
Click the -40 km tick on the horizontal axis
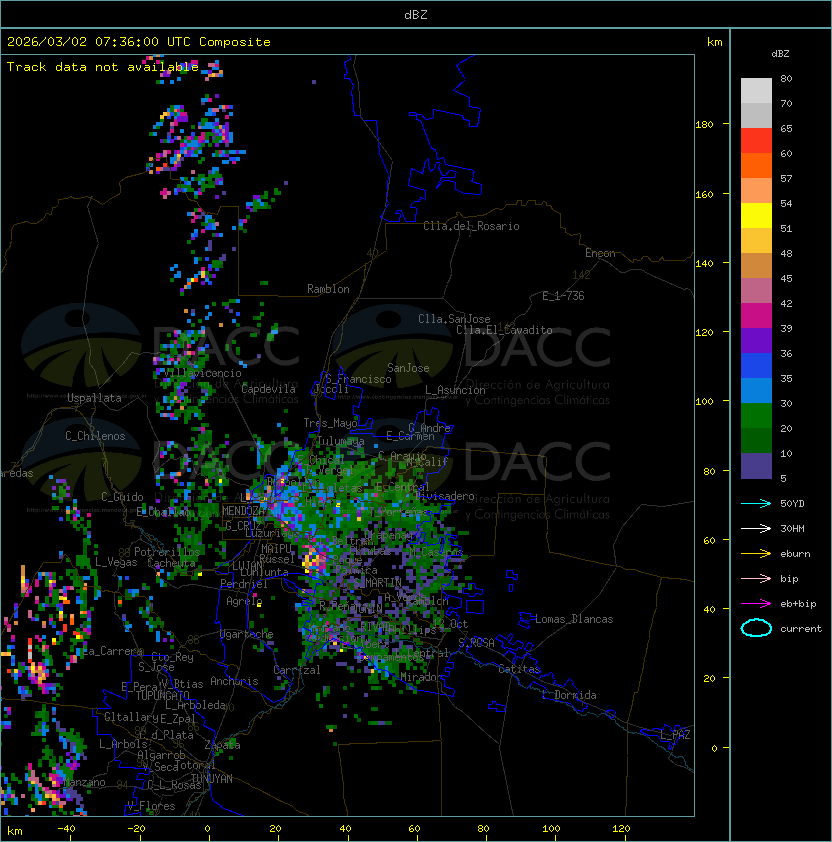coord(67,828)
